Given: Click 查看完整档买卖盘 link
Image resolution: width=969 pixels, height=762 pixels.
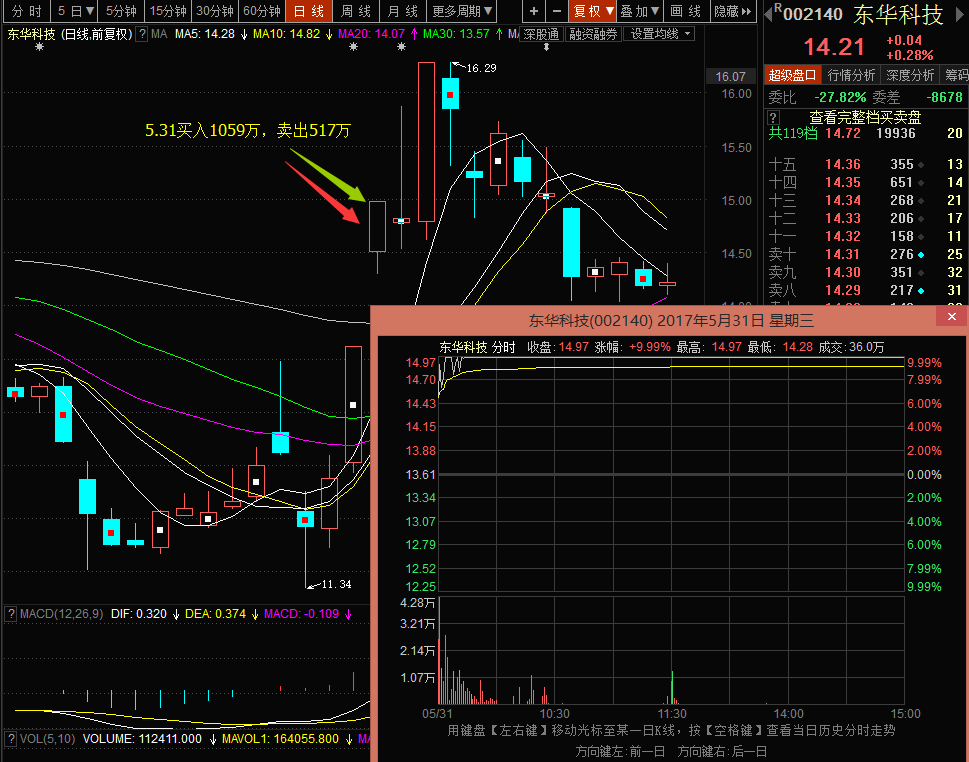Looking at the screenshot, I should 865,117.
